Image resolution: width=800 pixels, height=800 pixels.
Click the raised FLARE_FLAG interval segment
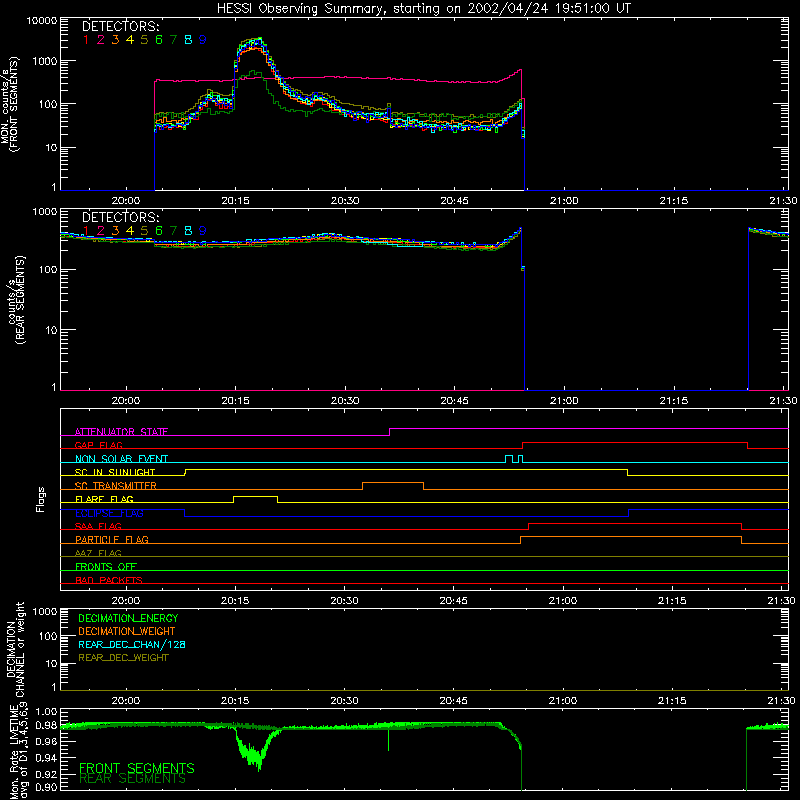tap(256, 496)
